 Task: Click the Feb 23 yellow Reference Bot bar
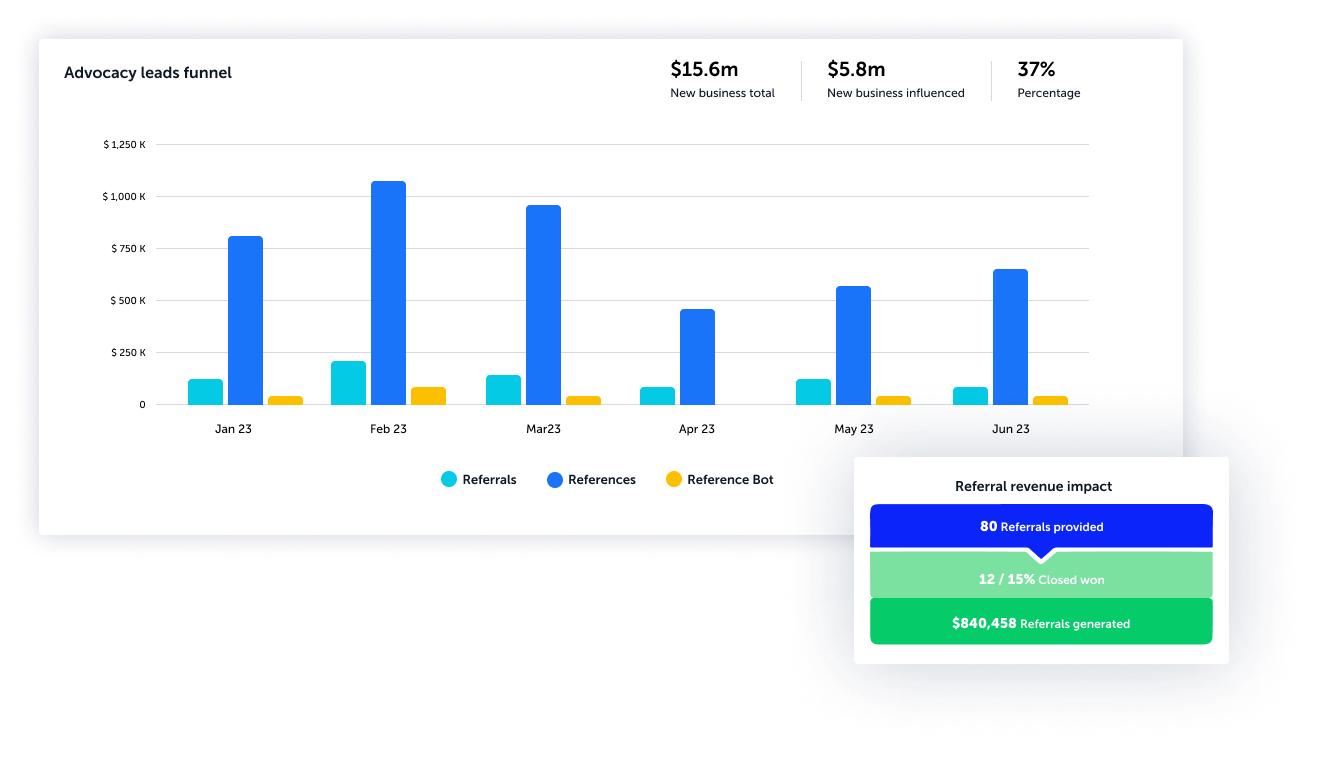[x=428, y=396]
